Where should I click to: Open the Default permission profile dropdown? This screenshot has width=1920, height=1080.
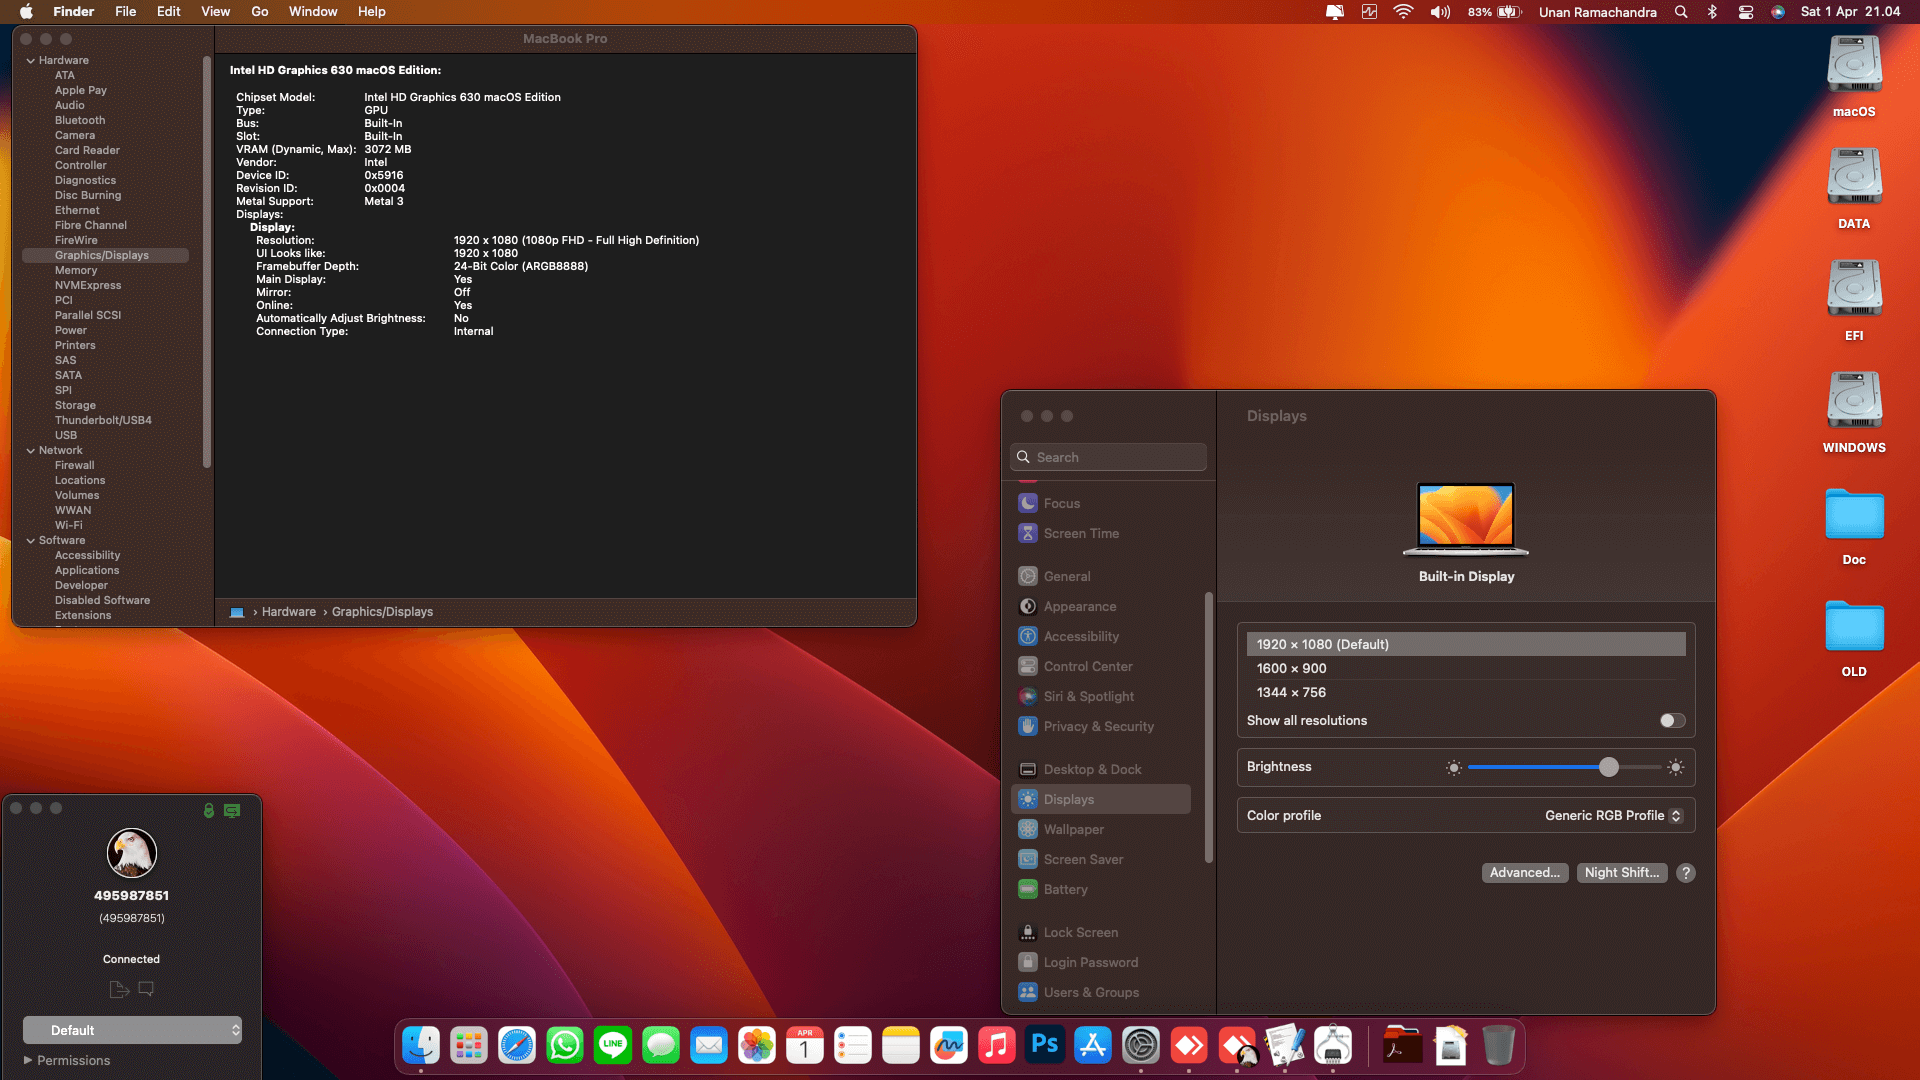coord(132,1029)
